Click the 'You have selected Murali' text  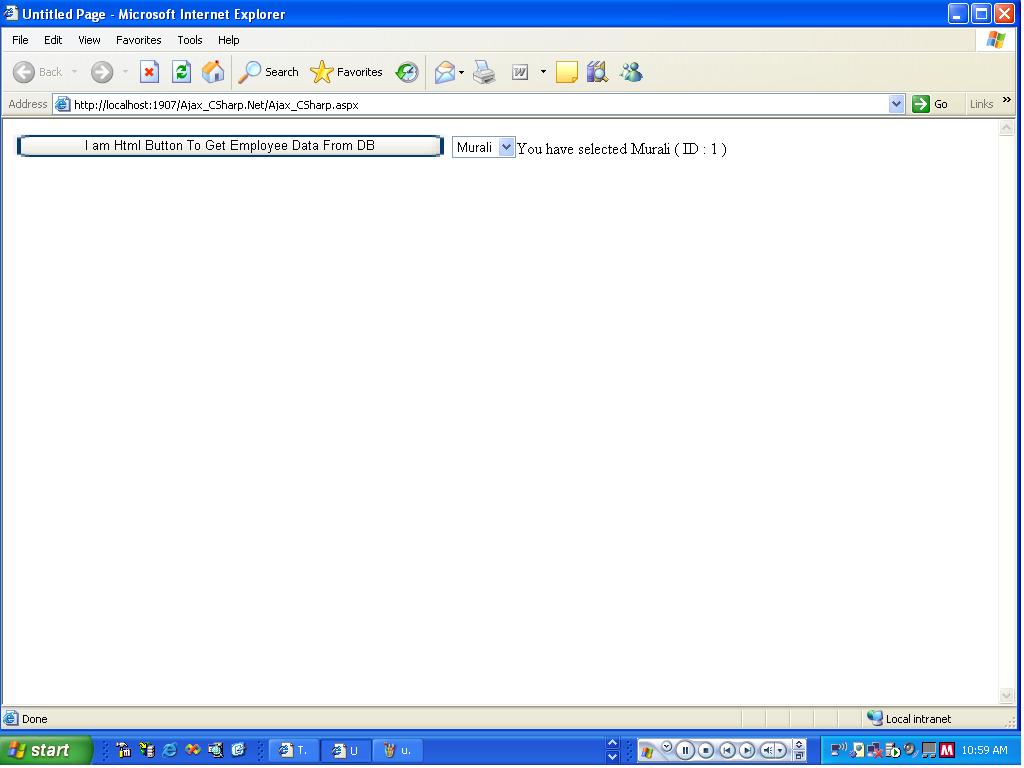pos(622,149)
